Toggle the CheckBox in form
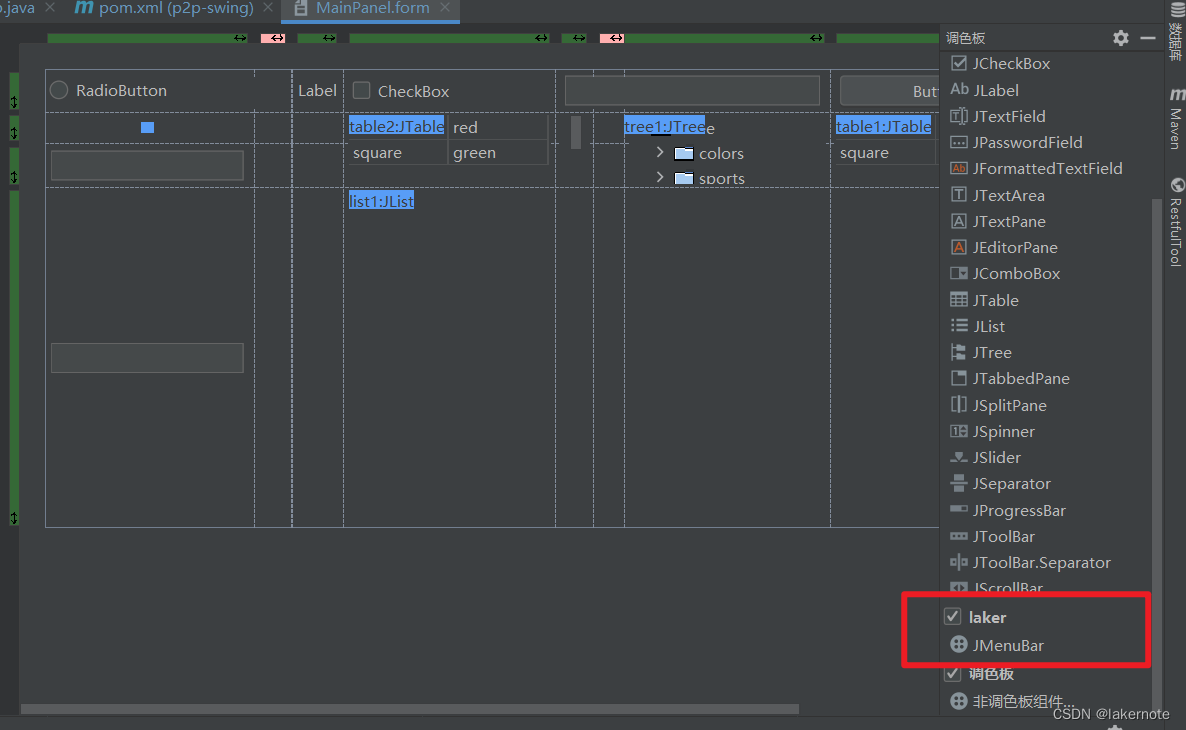Viewport: 1186px width, 730px height. (x=362, y=91)
